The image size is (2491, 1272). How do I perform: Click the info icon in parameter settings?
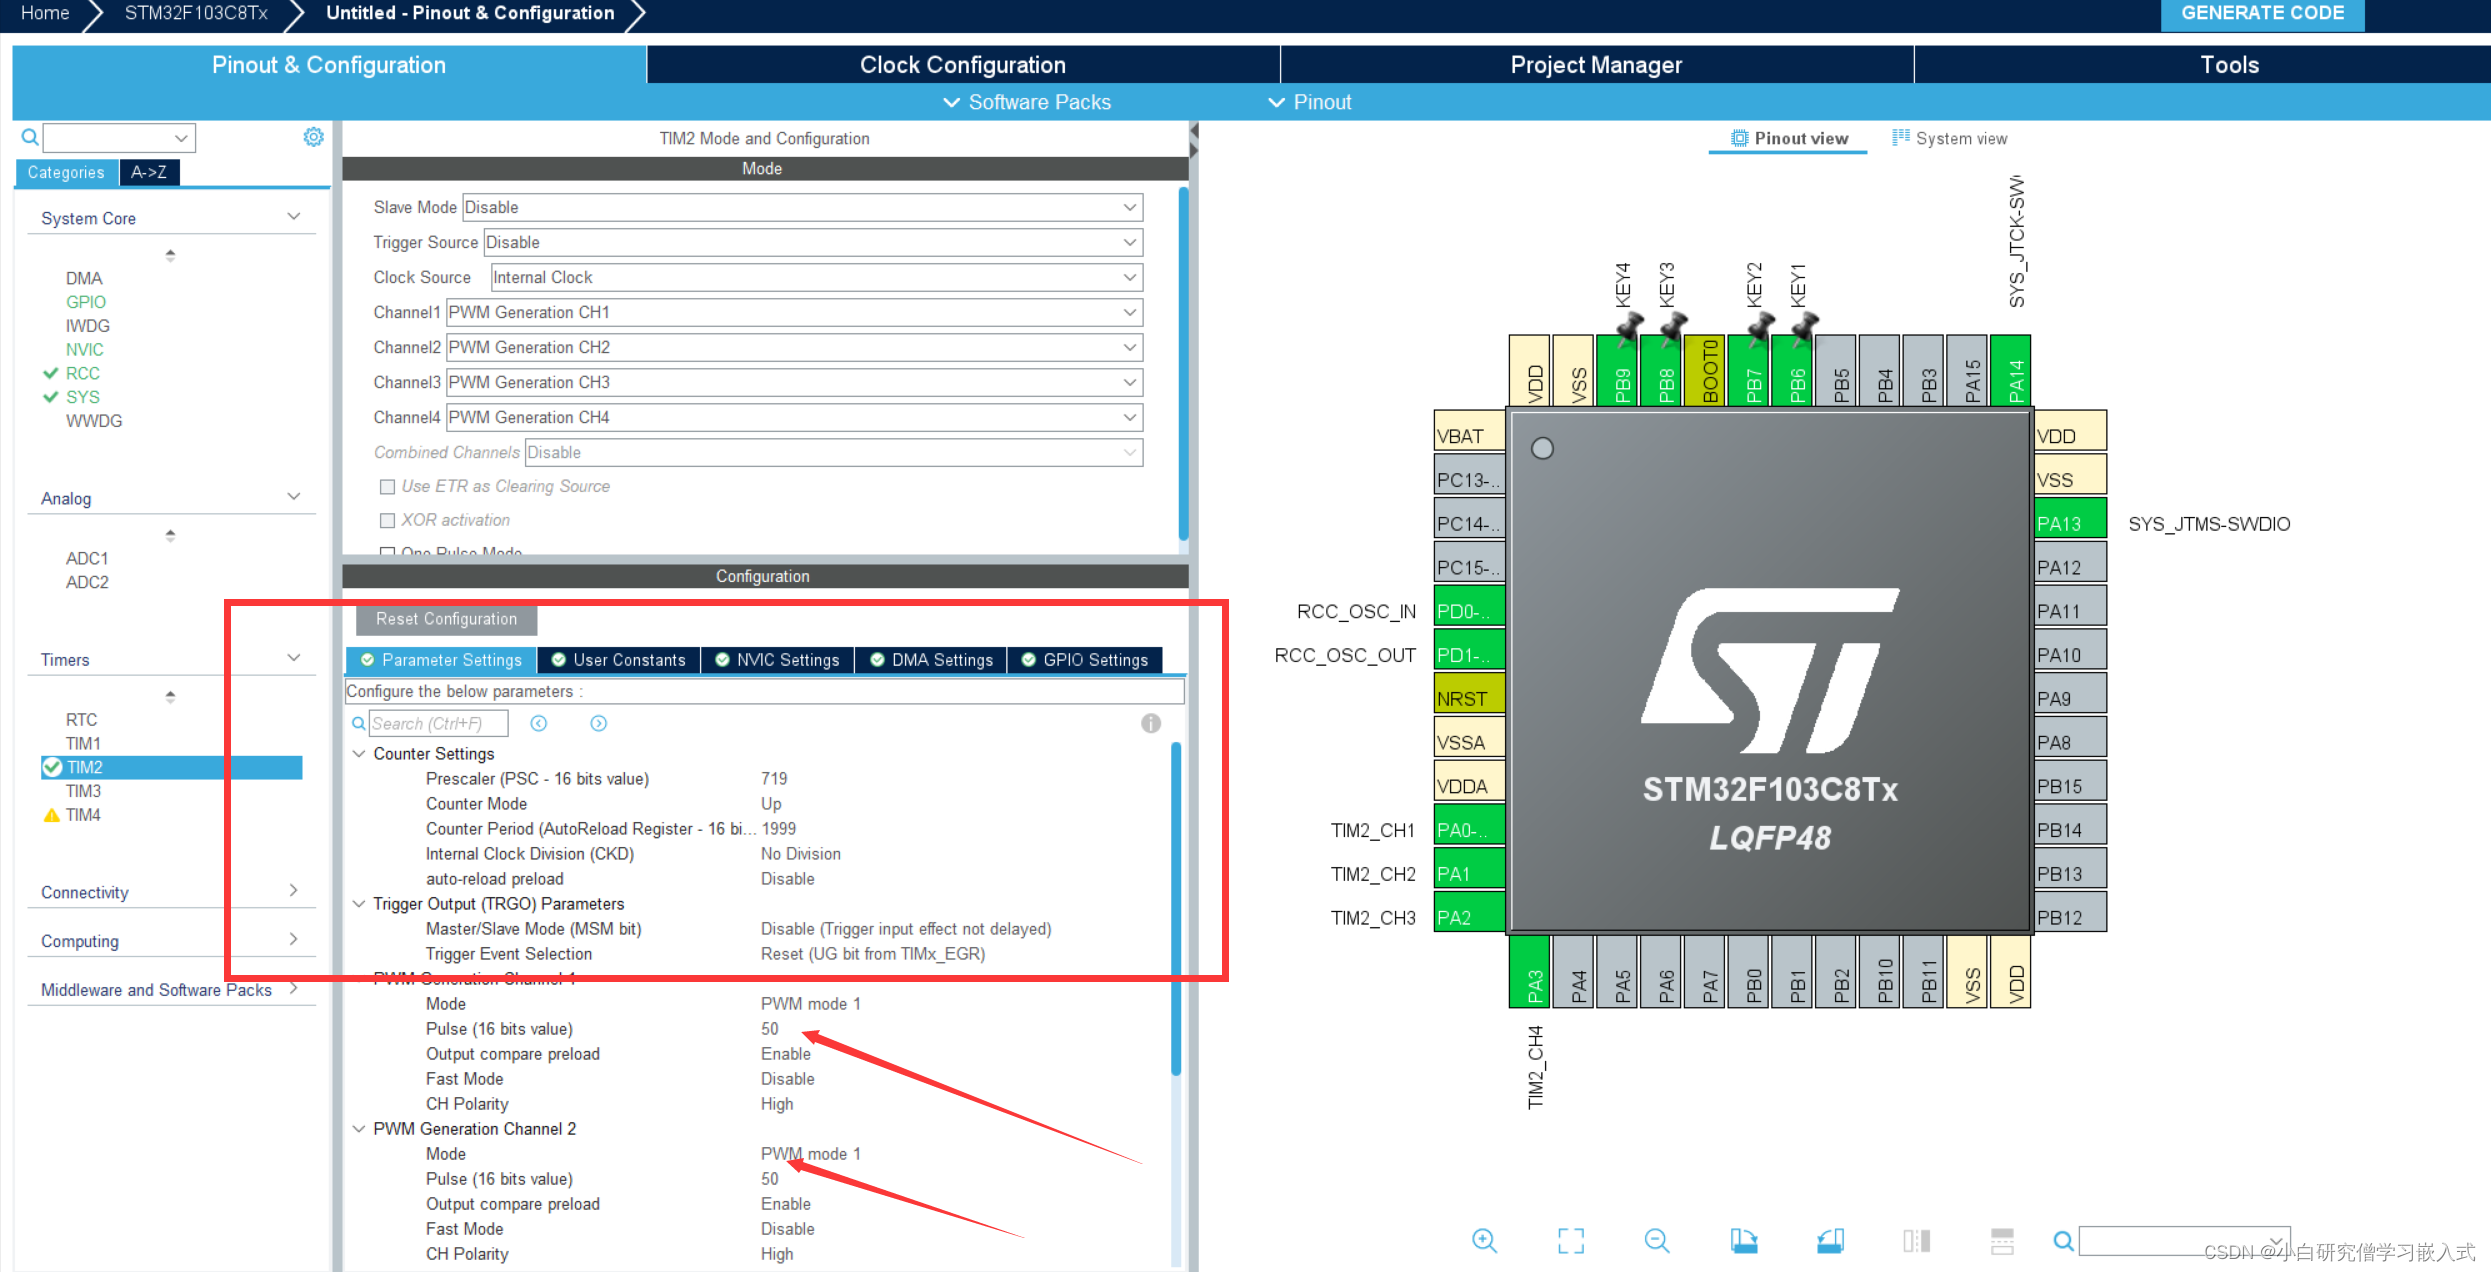click(x=1151, y=723)
